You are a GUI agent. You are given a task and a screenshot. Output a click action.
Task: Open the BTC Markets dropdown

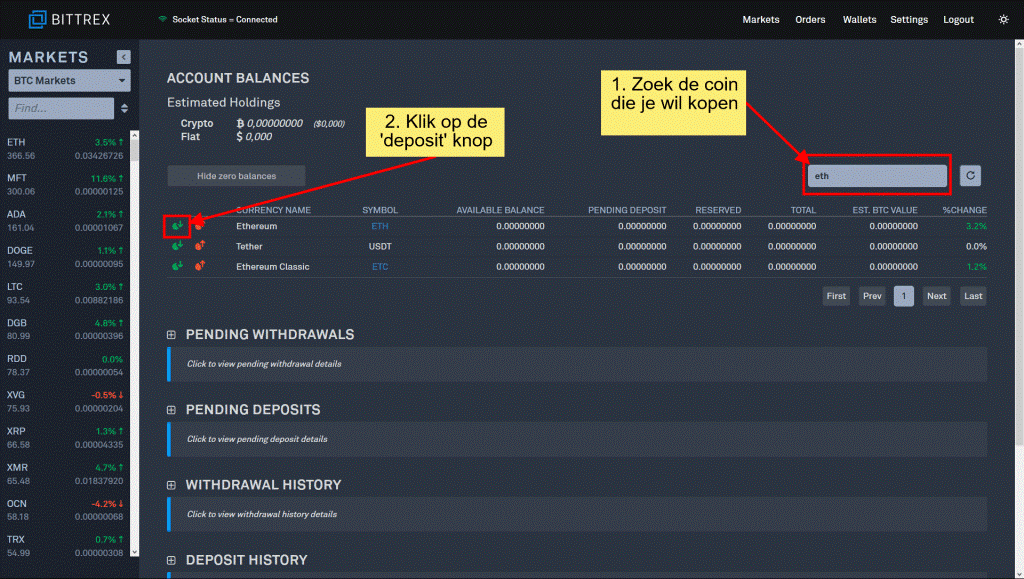click(x=69, y=80)
